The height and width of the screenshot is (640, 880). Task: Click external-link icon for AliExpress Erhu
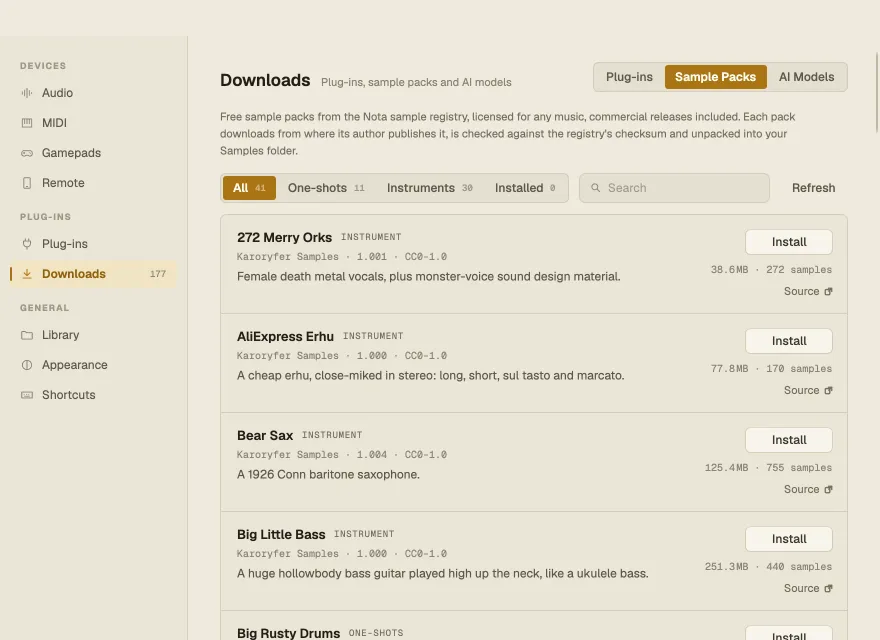828,390
